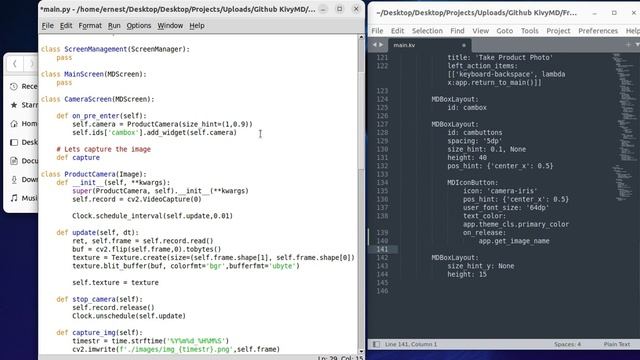This screenshot has height=360, width=640.
Task: Open Sublime Text Selection menu
Action: [x=427, y=31]
